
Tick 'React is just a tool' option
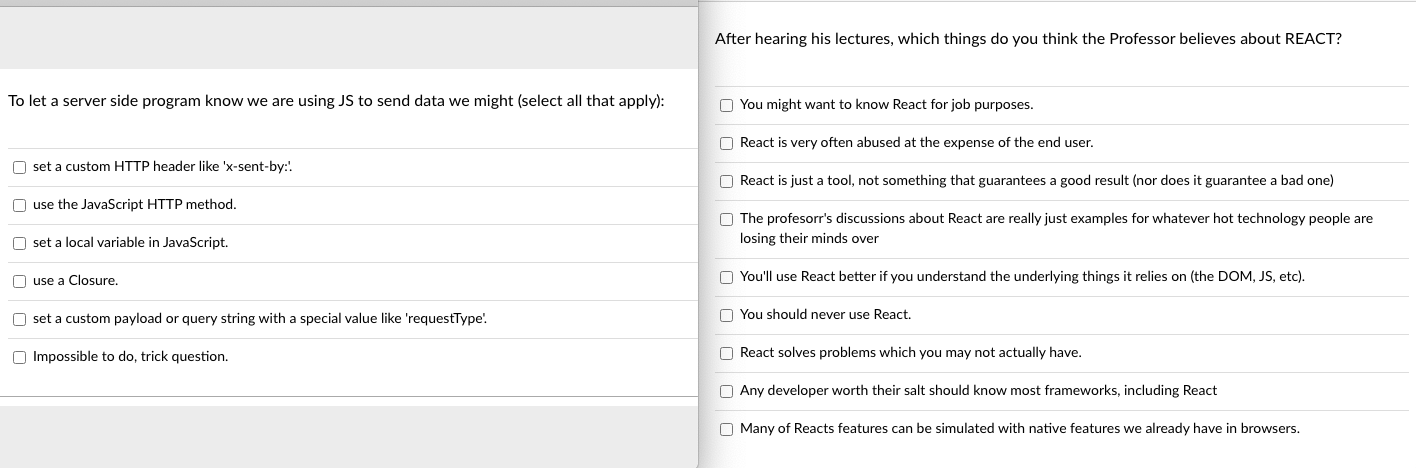(727, 181)
